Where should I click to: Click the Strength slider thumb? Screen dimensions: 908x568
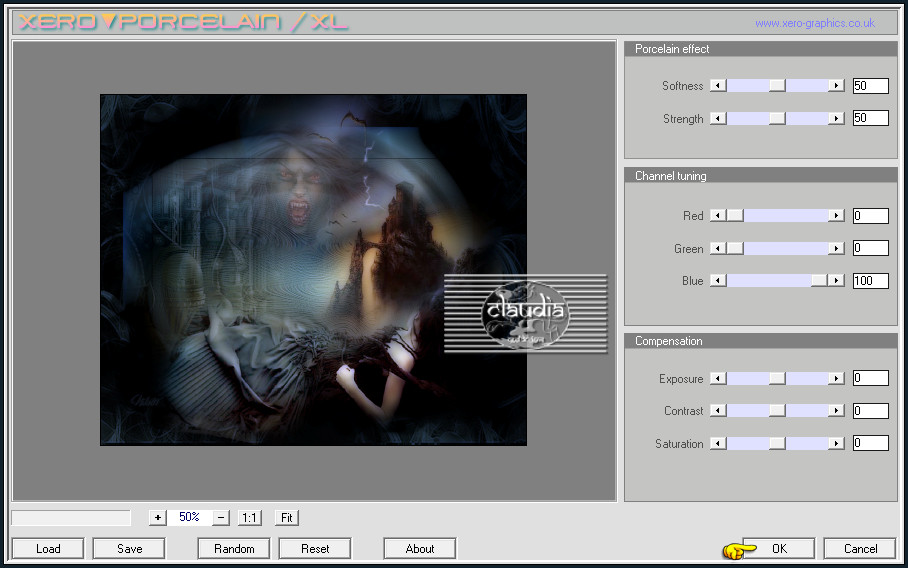pyautogui.click(x=777, y=119)
